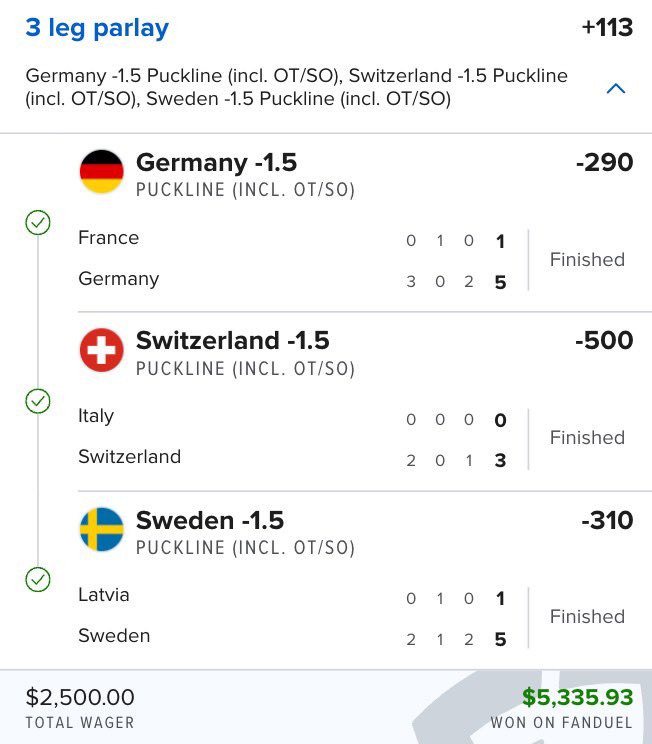This screenshot has width=652, height=744.
Task: Click the -290 Germany odds
Action: [604, 163]
